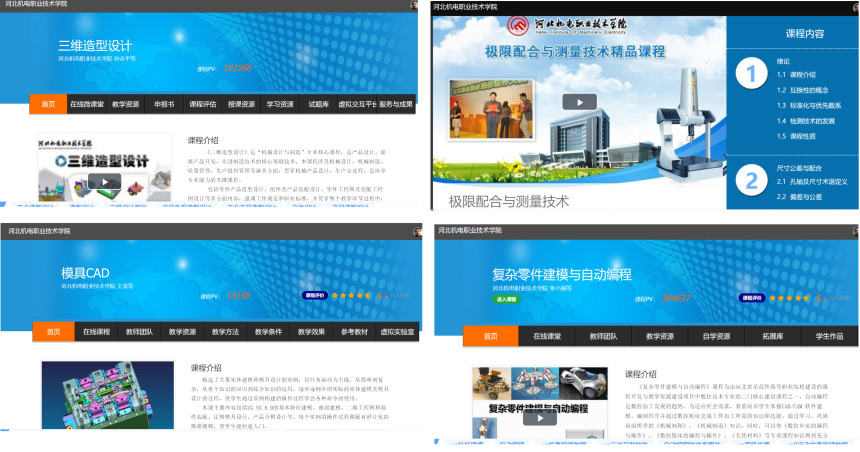
Task: Select 1.2 互换性的概念 in course contents
Action: (802, 90)
